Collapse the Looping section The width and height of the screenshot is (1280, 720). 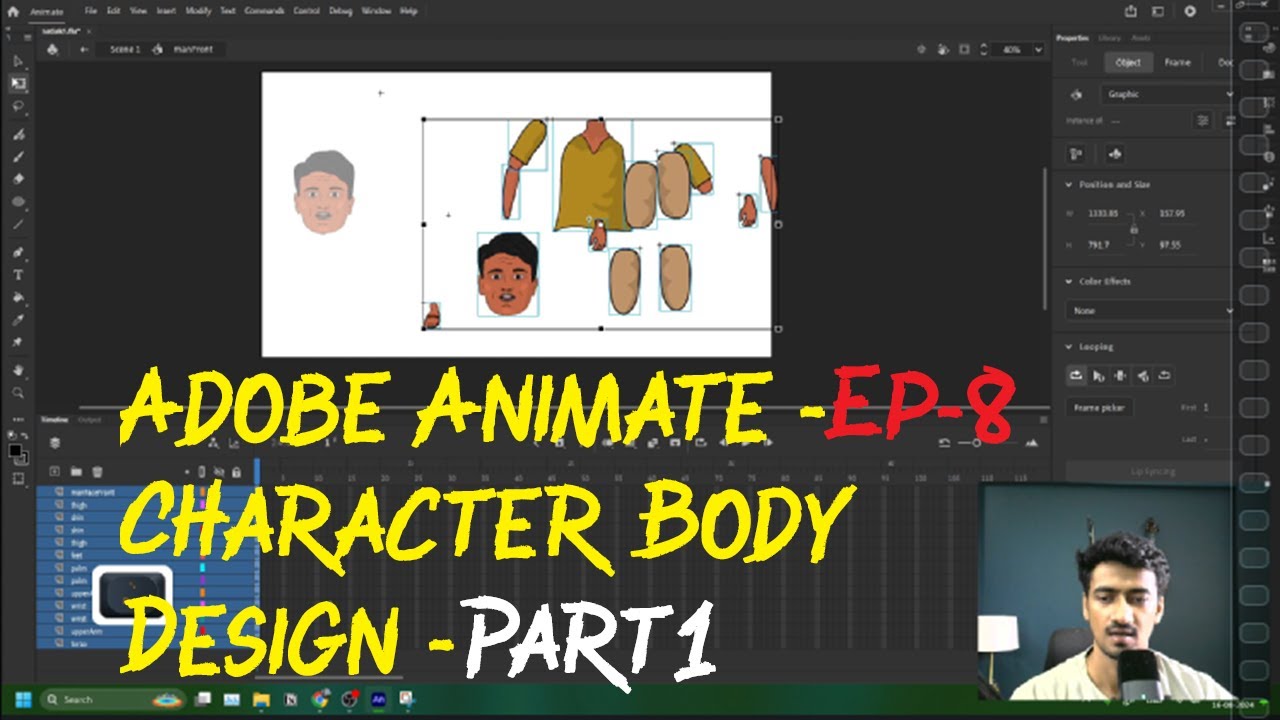(1069, 347)
